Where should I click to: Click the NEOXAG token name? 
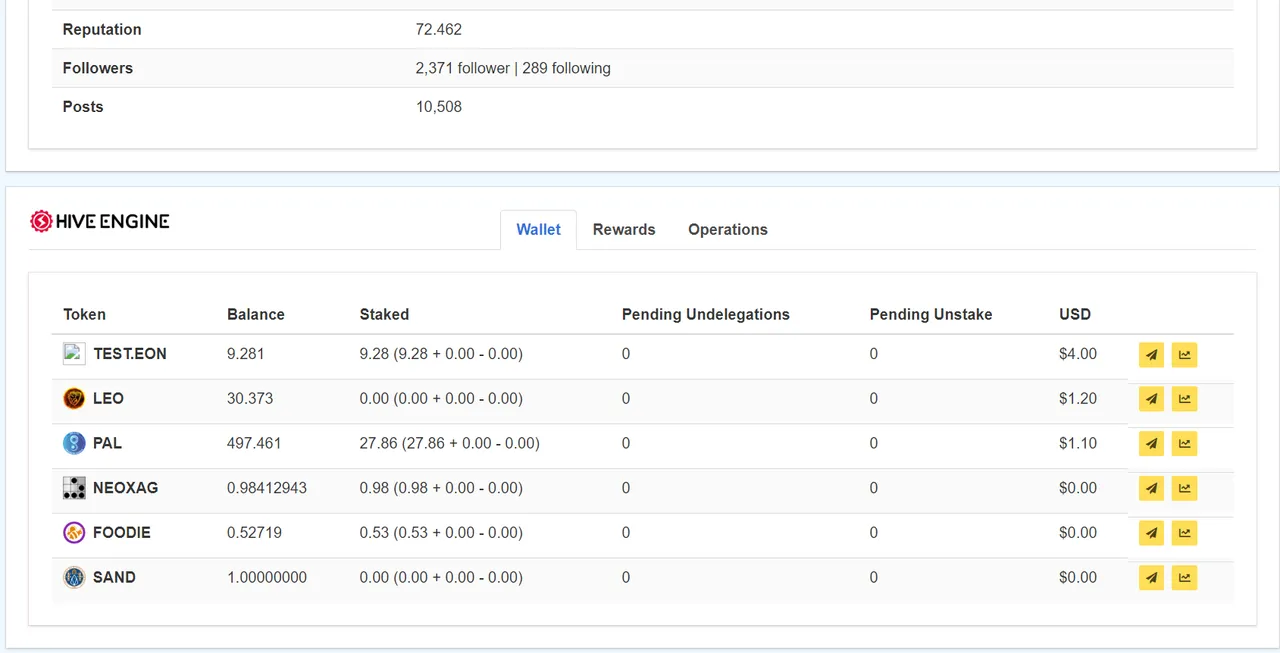click(125, 488)
